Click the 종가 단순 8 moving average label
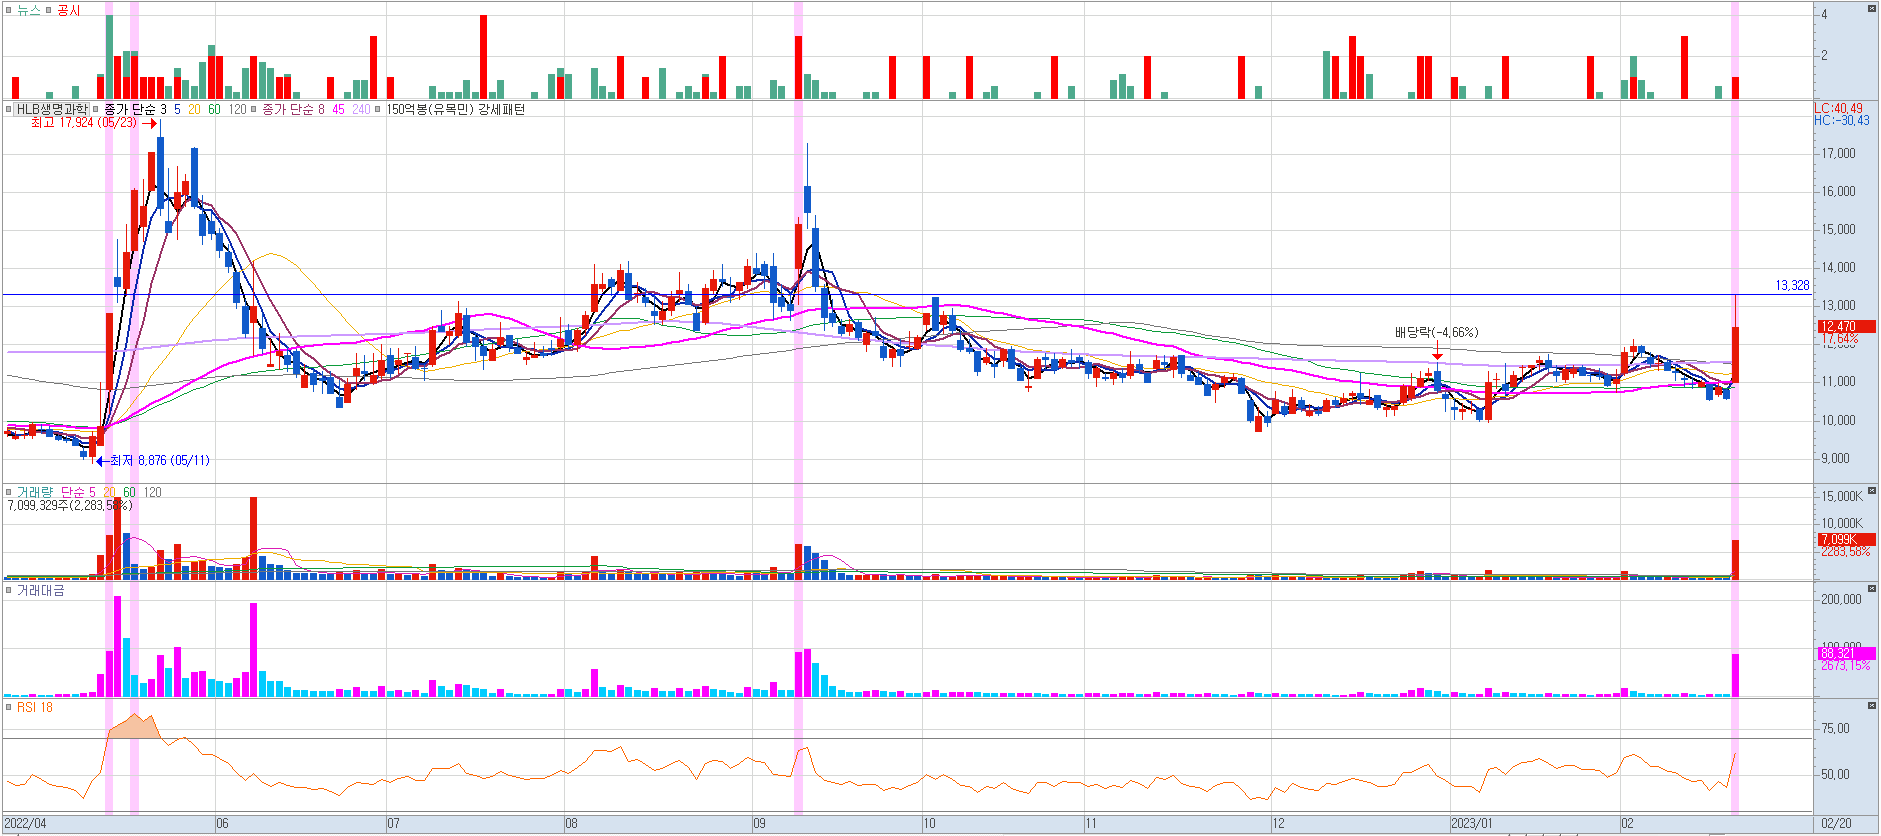Viewport: 1881px width, 836px height. pyautogui.click(x=293, y=109)
